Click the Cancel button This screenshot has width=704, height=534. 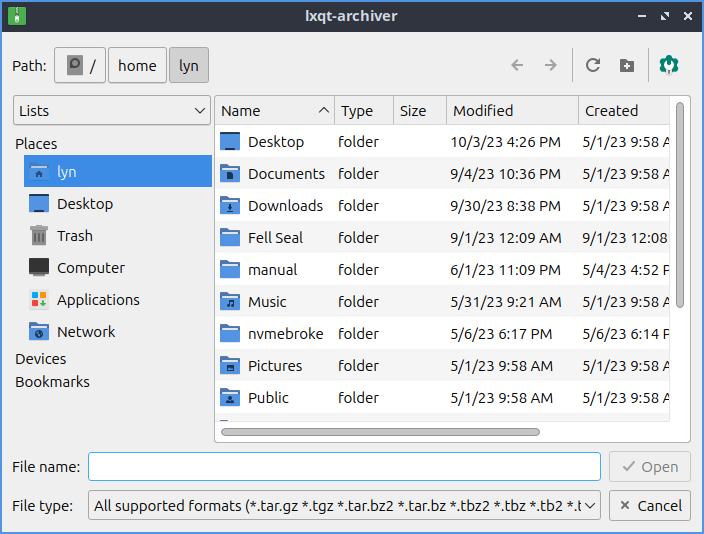pos(649,506)
